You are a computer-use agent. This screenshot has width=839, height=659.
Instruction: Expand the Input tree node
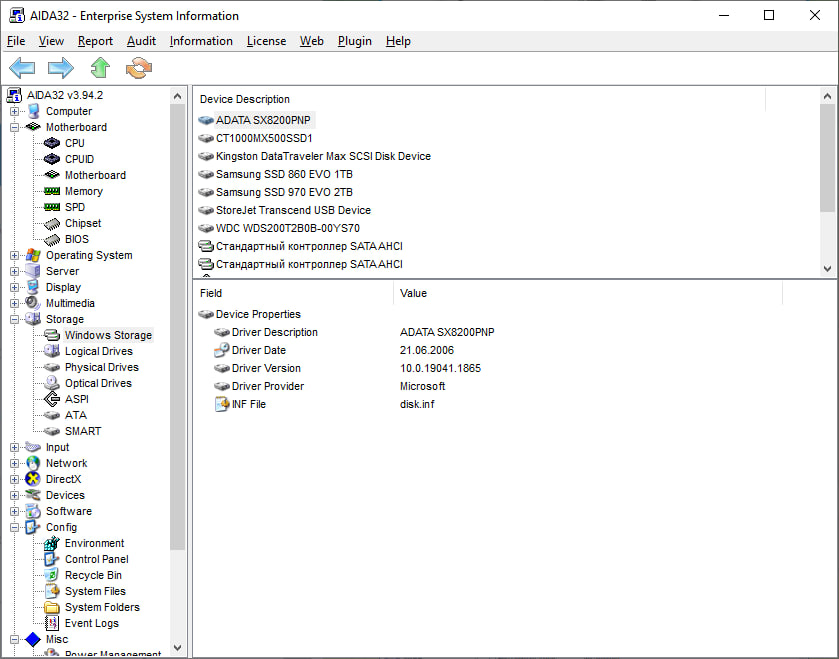pyautogui.click(x=14, y=447)
